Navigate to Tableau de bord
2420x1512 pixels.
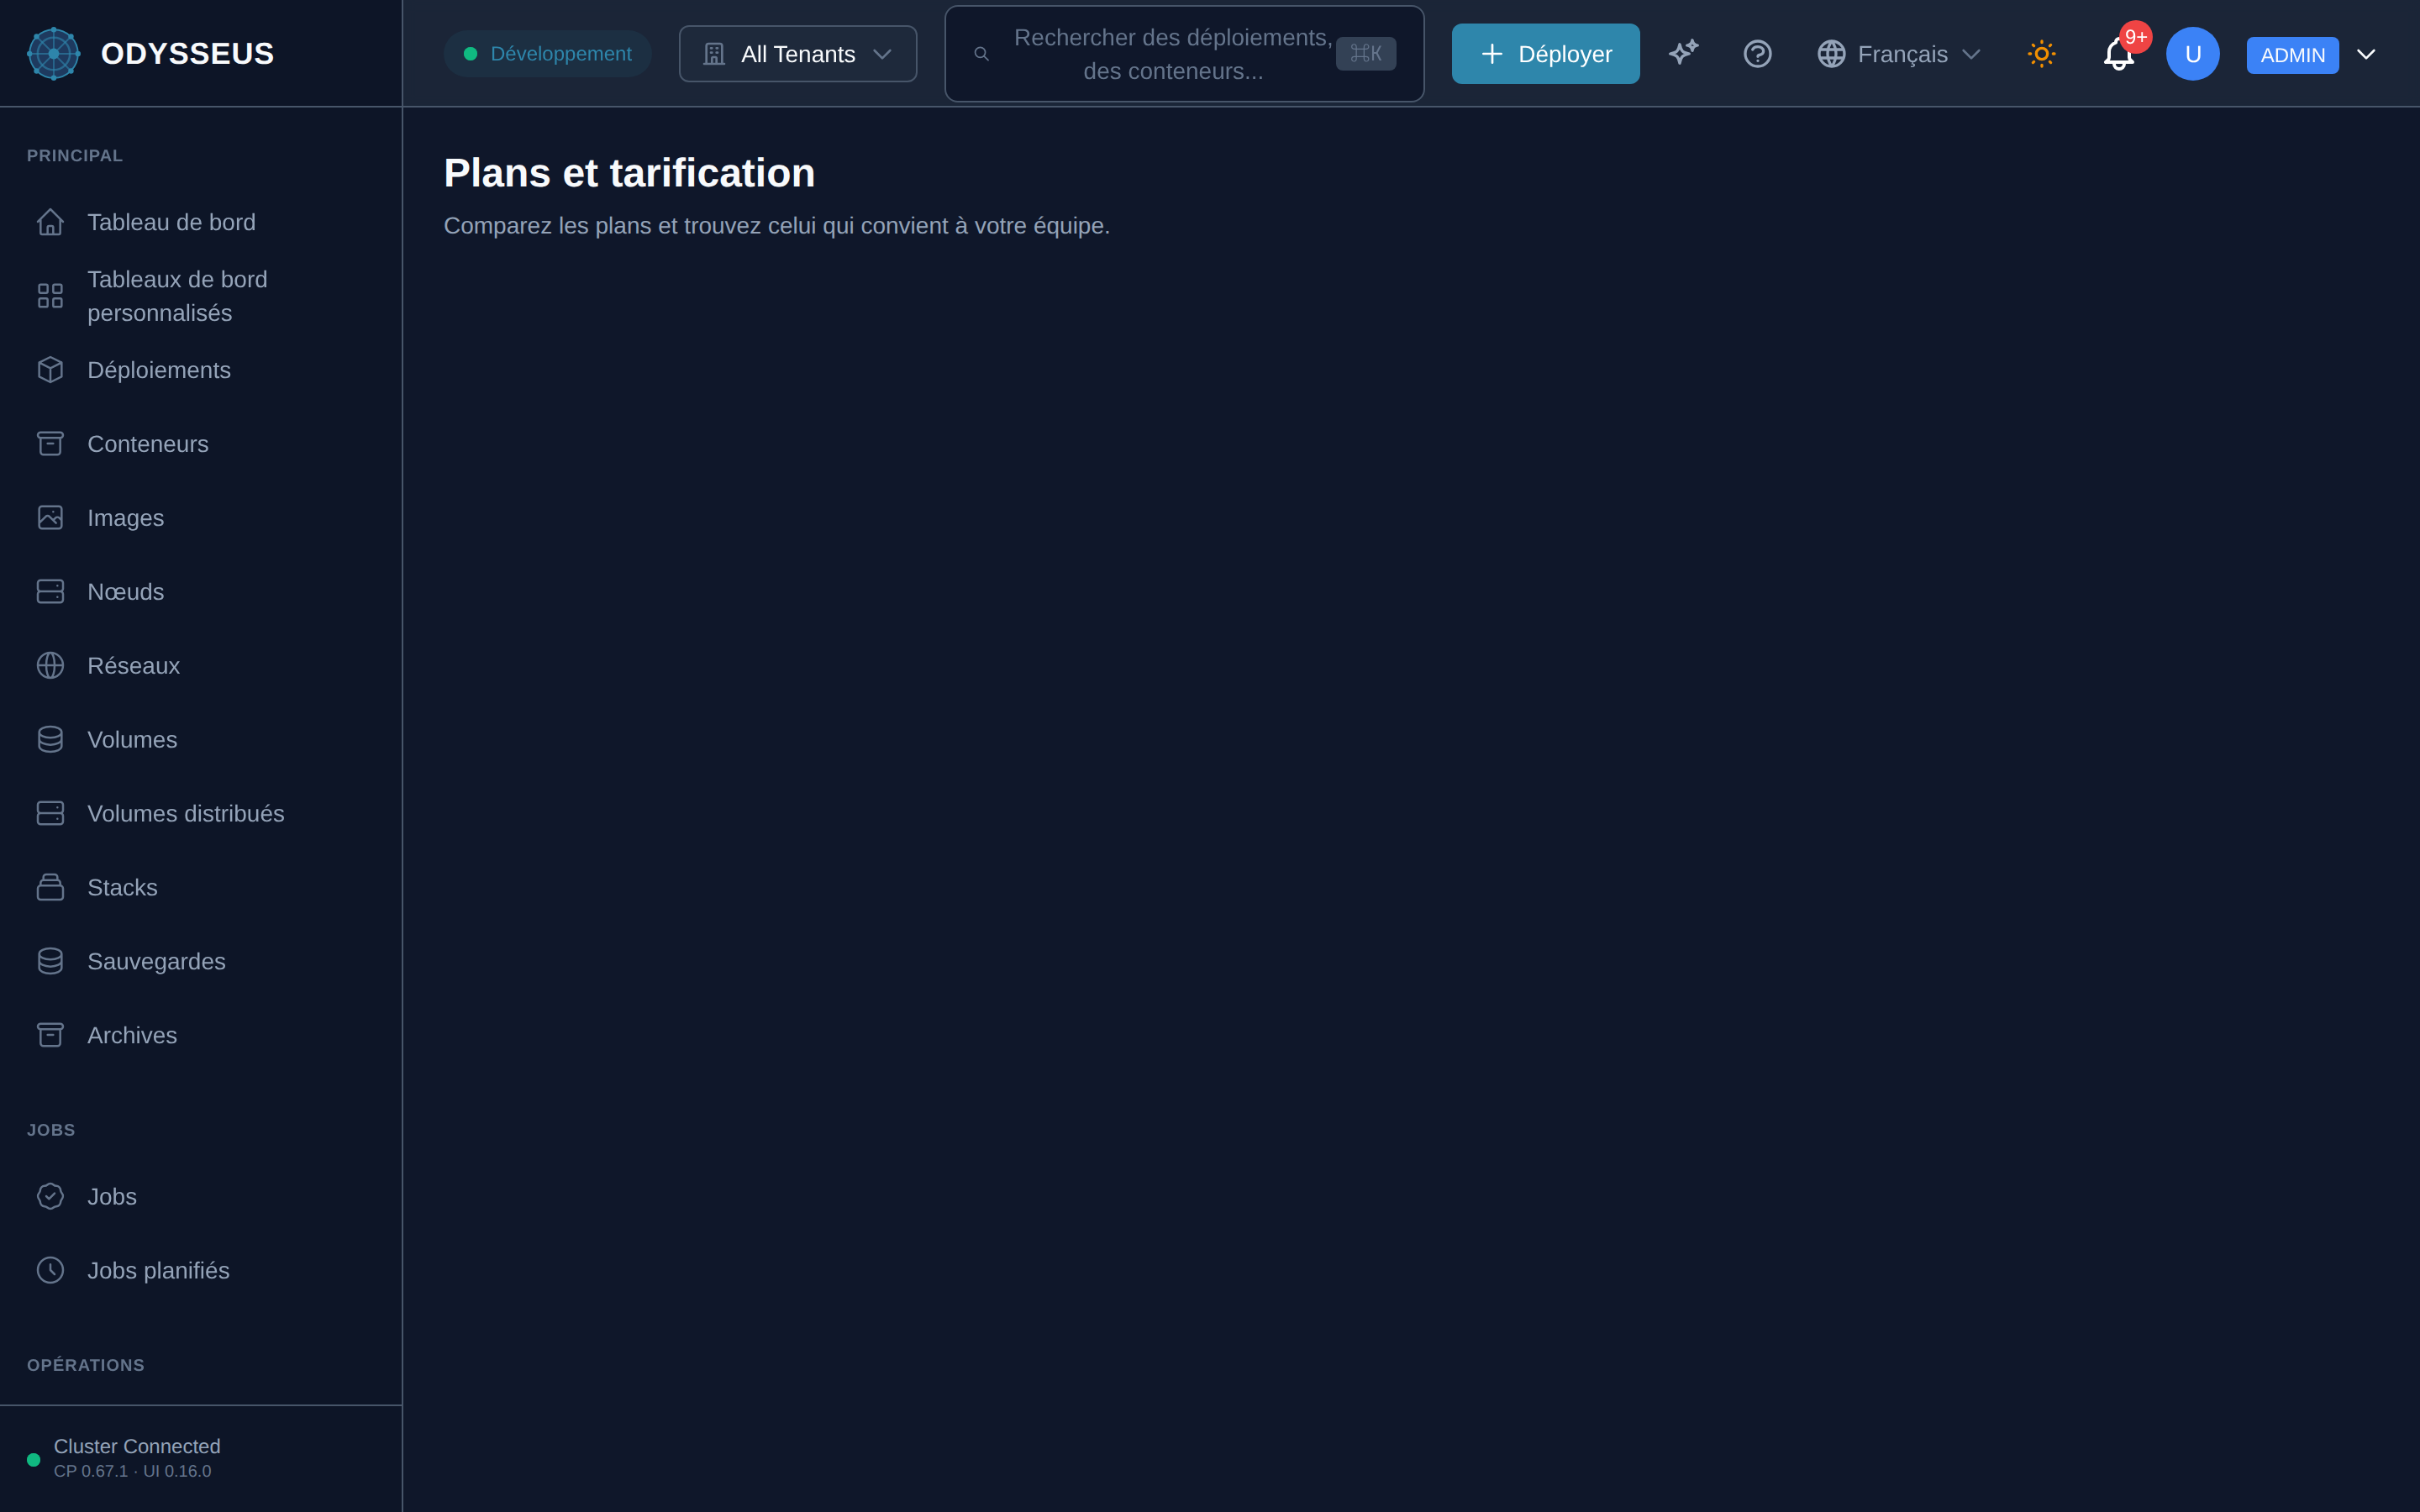coord(201,222)
